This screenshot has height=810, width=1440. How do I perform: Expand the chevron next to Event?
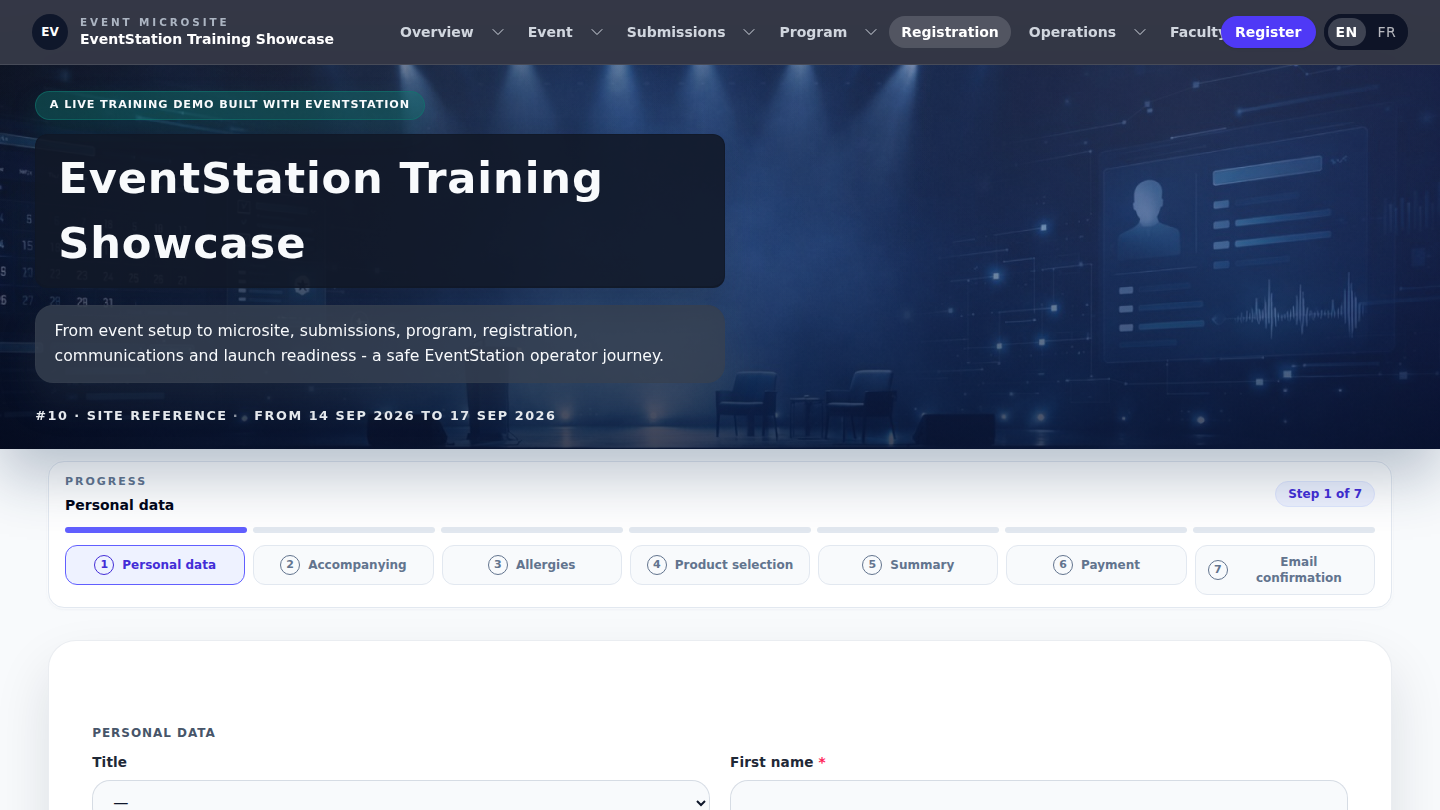point(597,32)
